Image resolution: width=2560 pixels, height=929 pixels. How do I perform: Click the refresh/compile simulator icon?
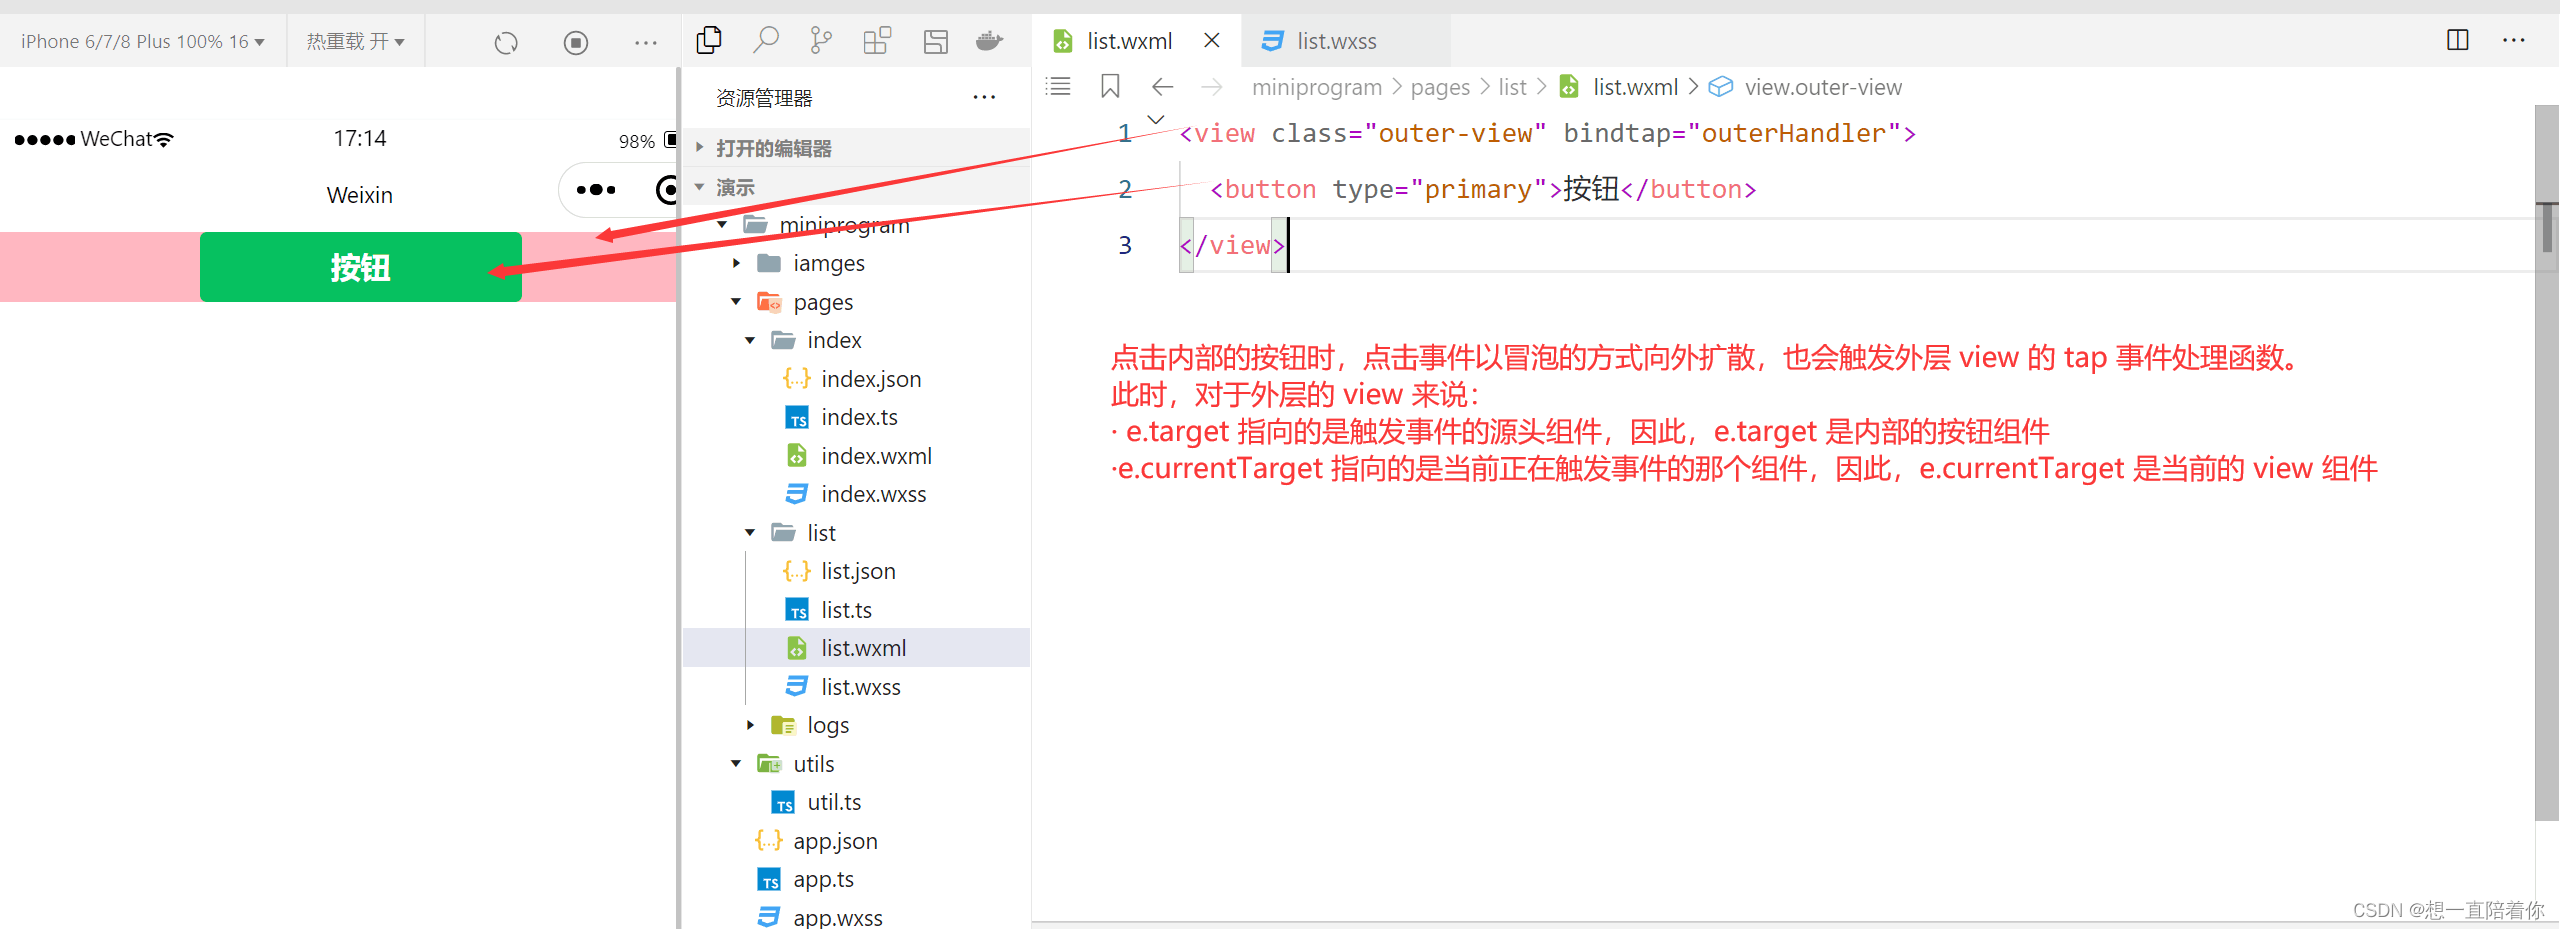pos(506,42)
